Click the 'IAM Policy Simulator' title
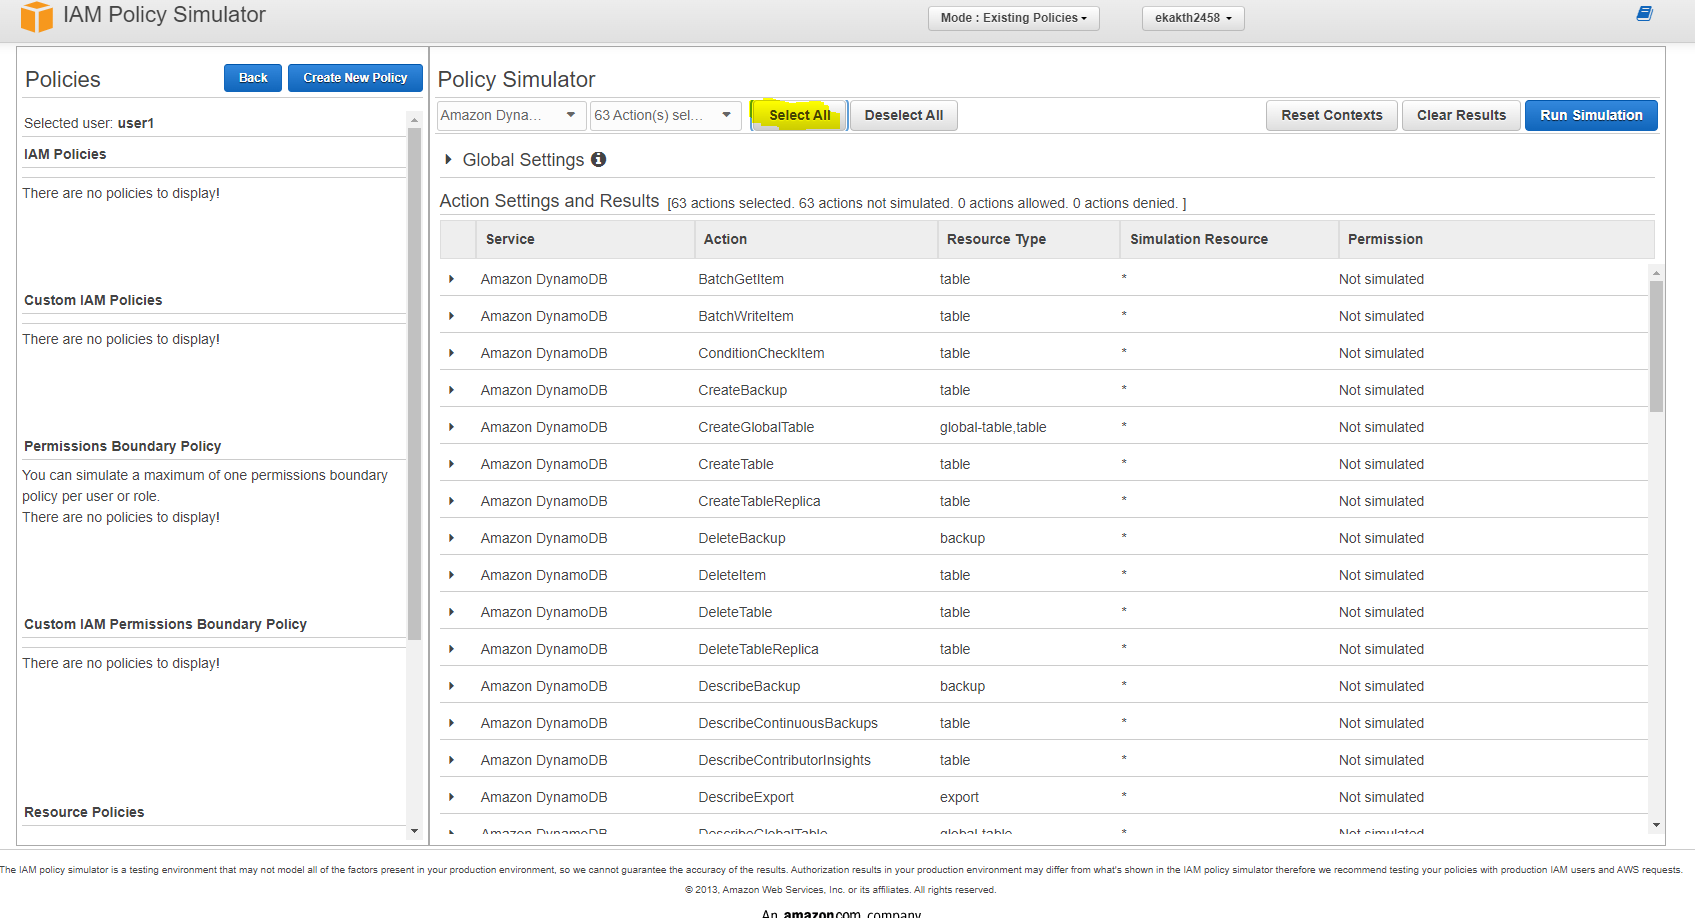This screenshot has width=1695, height=918. 164,15
